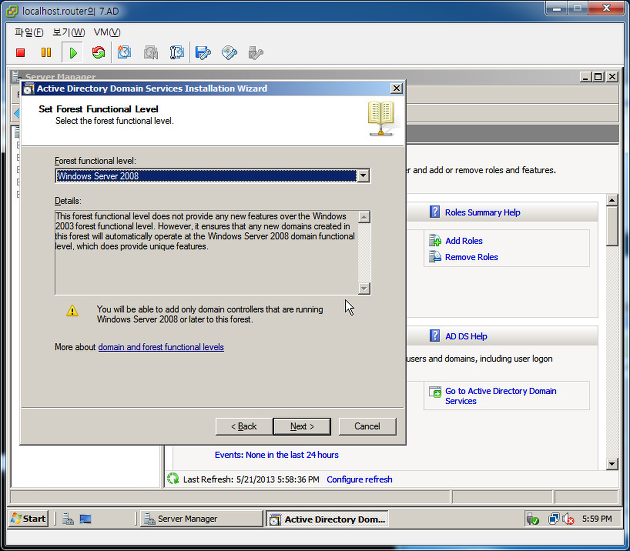Click the grayed USB device toolbar icon

tap(256, 53)
